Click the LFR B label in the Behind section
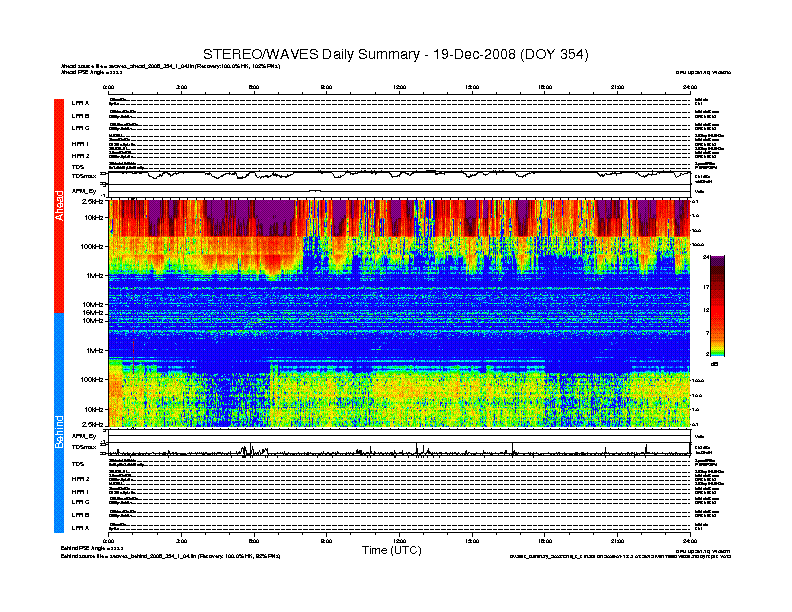792x612 pixels. click(80, 515)
